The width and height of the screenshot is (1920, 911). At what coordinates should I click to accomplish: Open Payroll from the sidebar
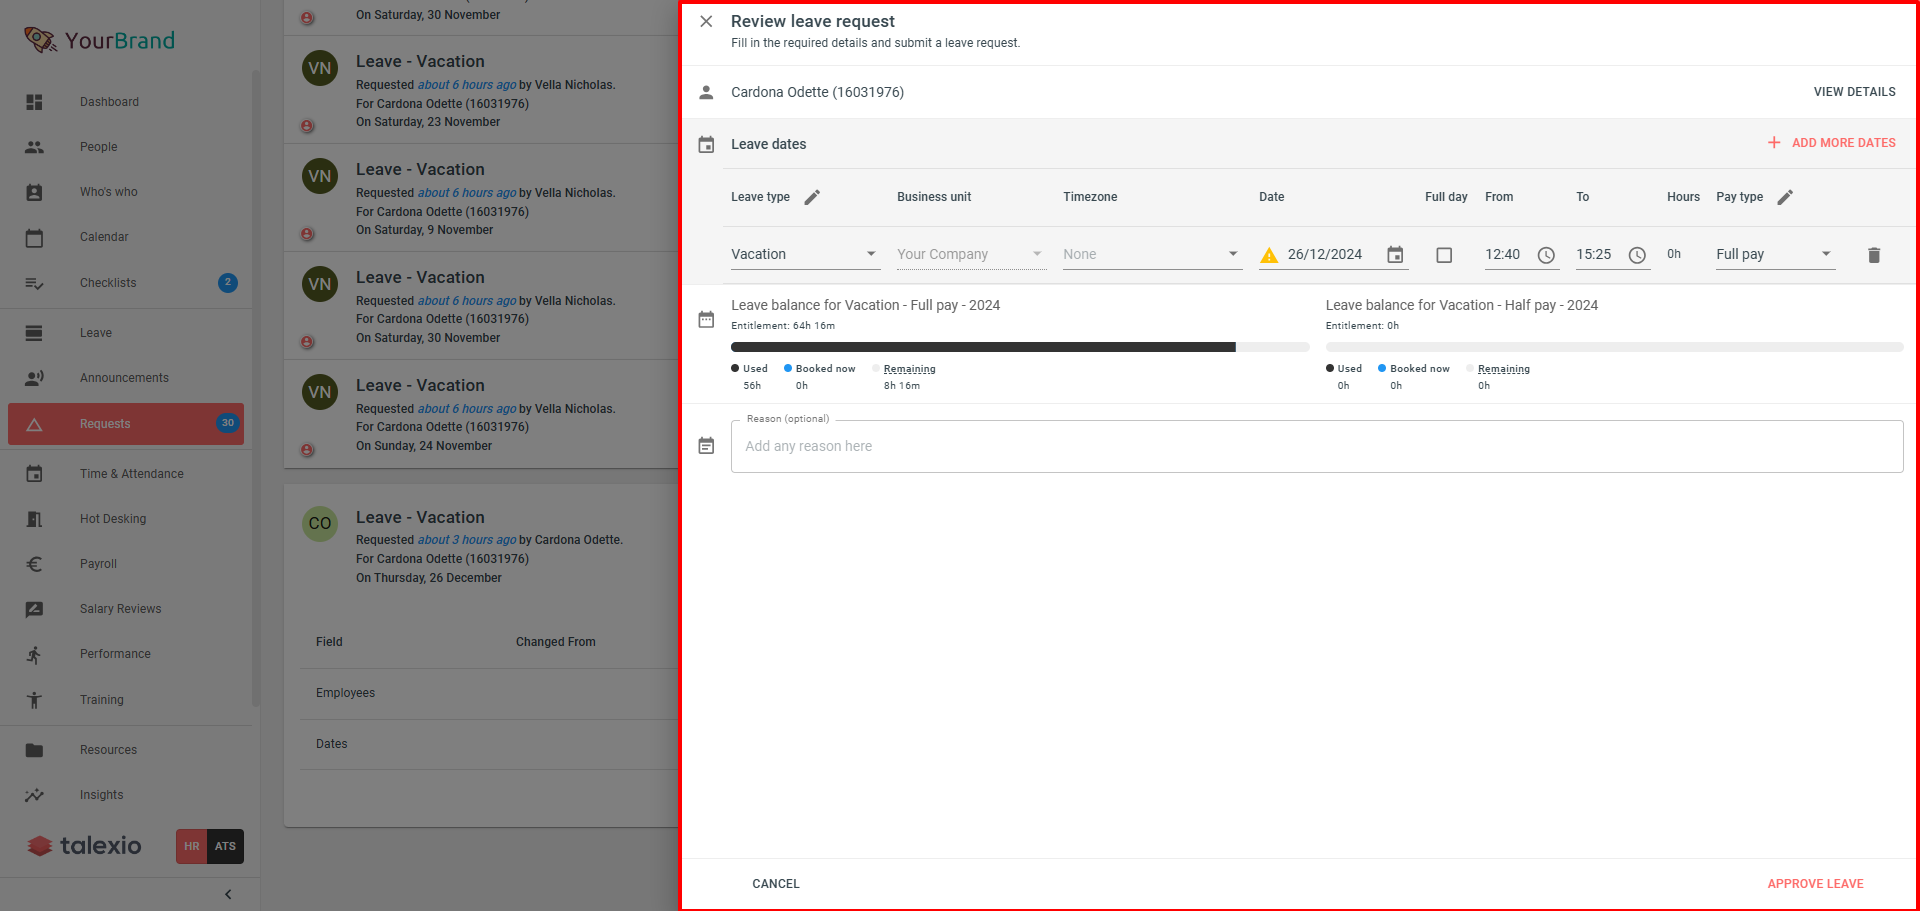pos(98,564)
